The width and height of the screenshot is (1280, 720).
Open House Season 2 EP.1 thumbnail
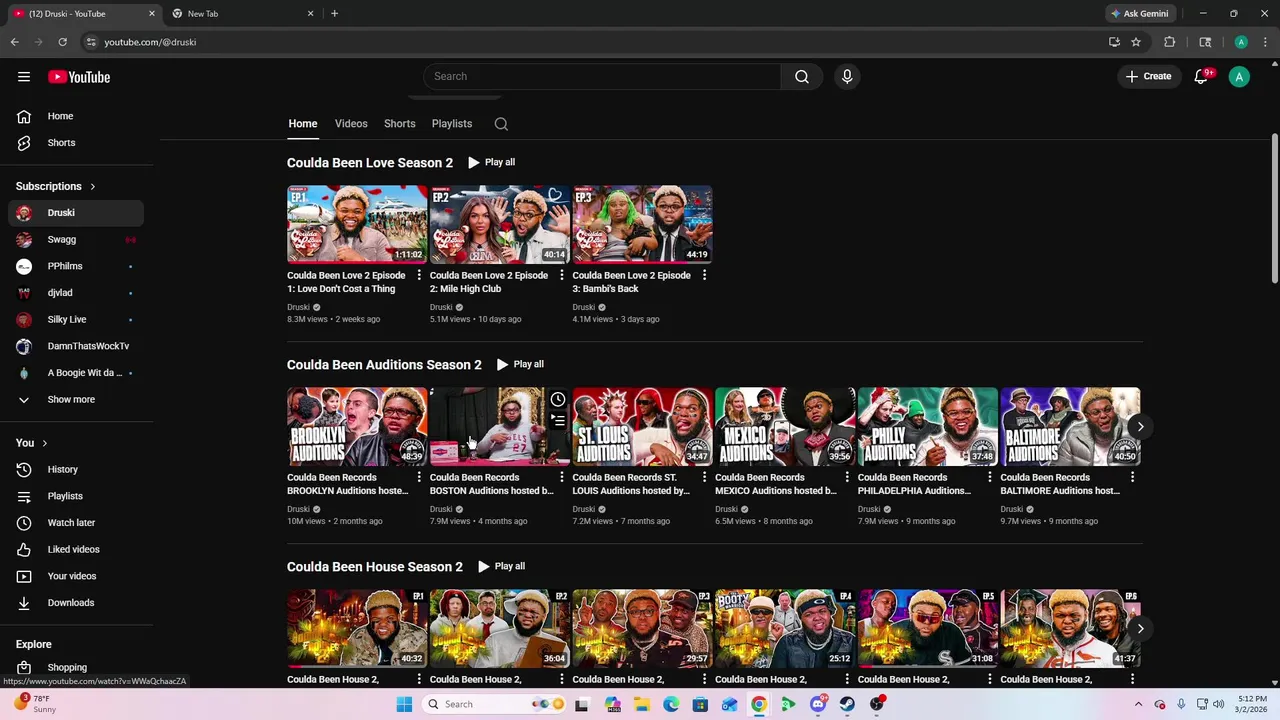click(x=357, y=628)
